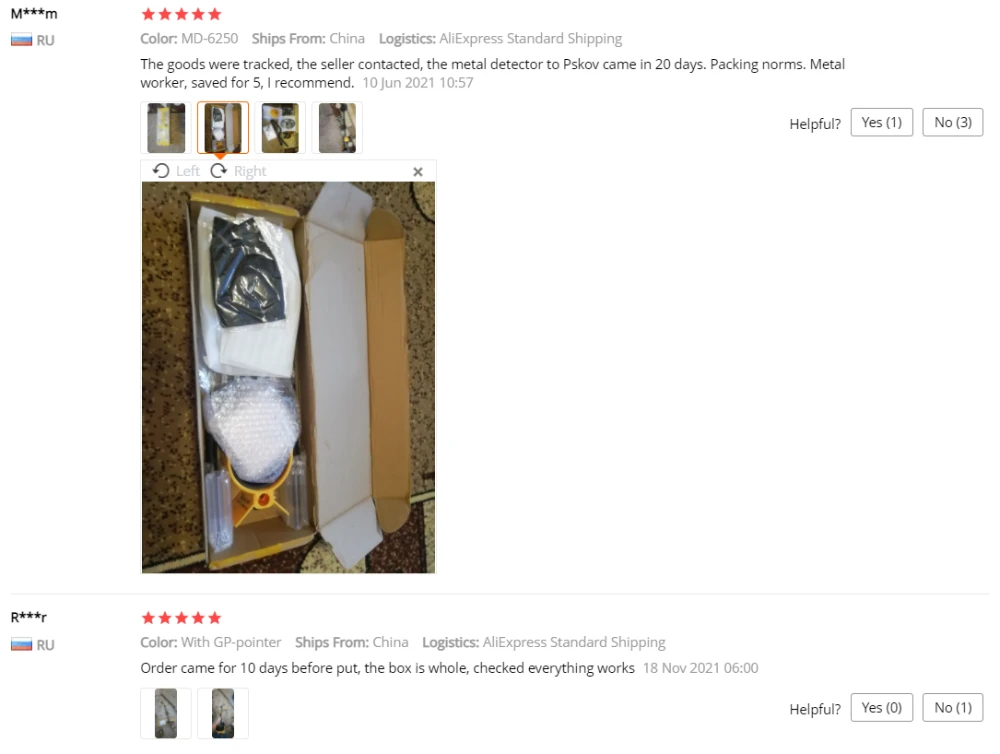
Task: Click the Russian flag beside R***r
Action: tap(21, 645)
